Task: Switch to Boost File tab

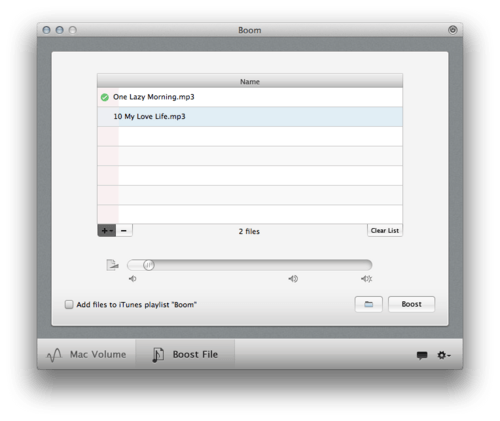Action: (x=185, y=354)
